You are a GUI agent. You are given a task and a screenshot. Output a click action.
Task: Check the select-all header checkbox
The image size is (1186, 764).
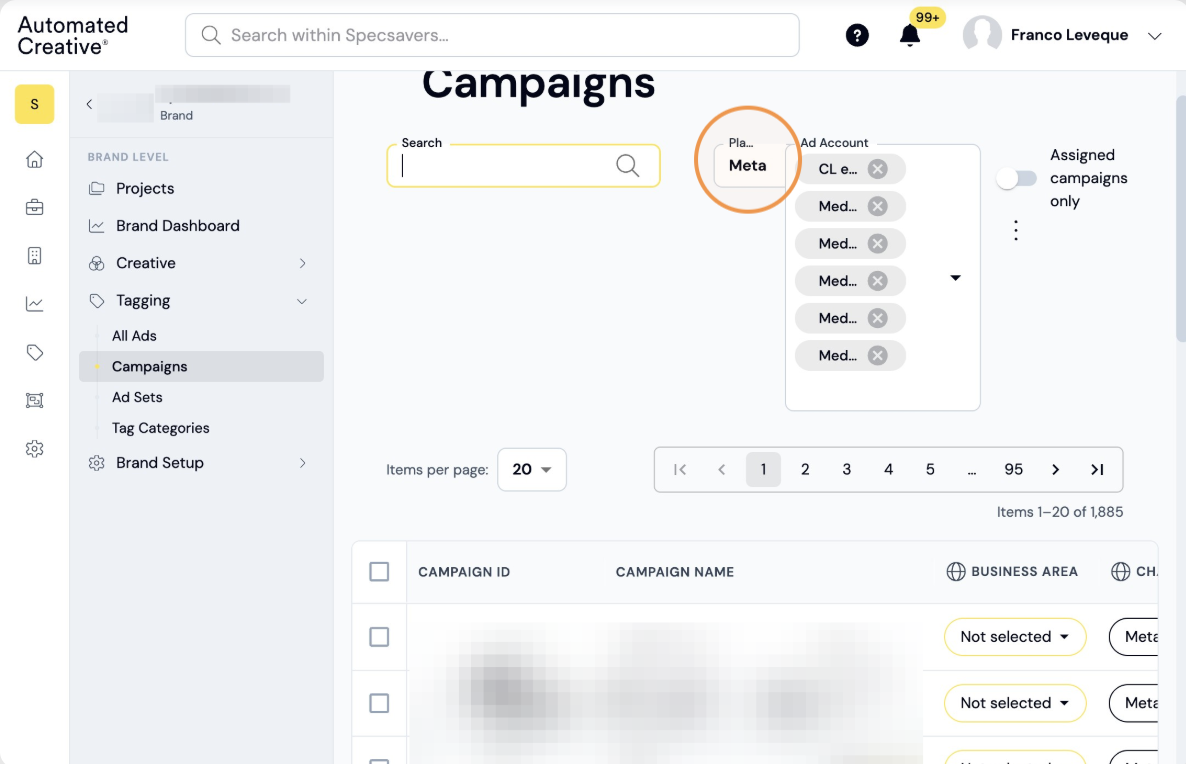tap(379, 572)
